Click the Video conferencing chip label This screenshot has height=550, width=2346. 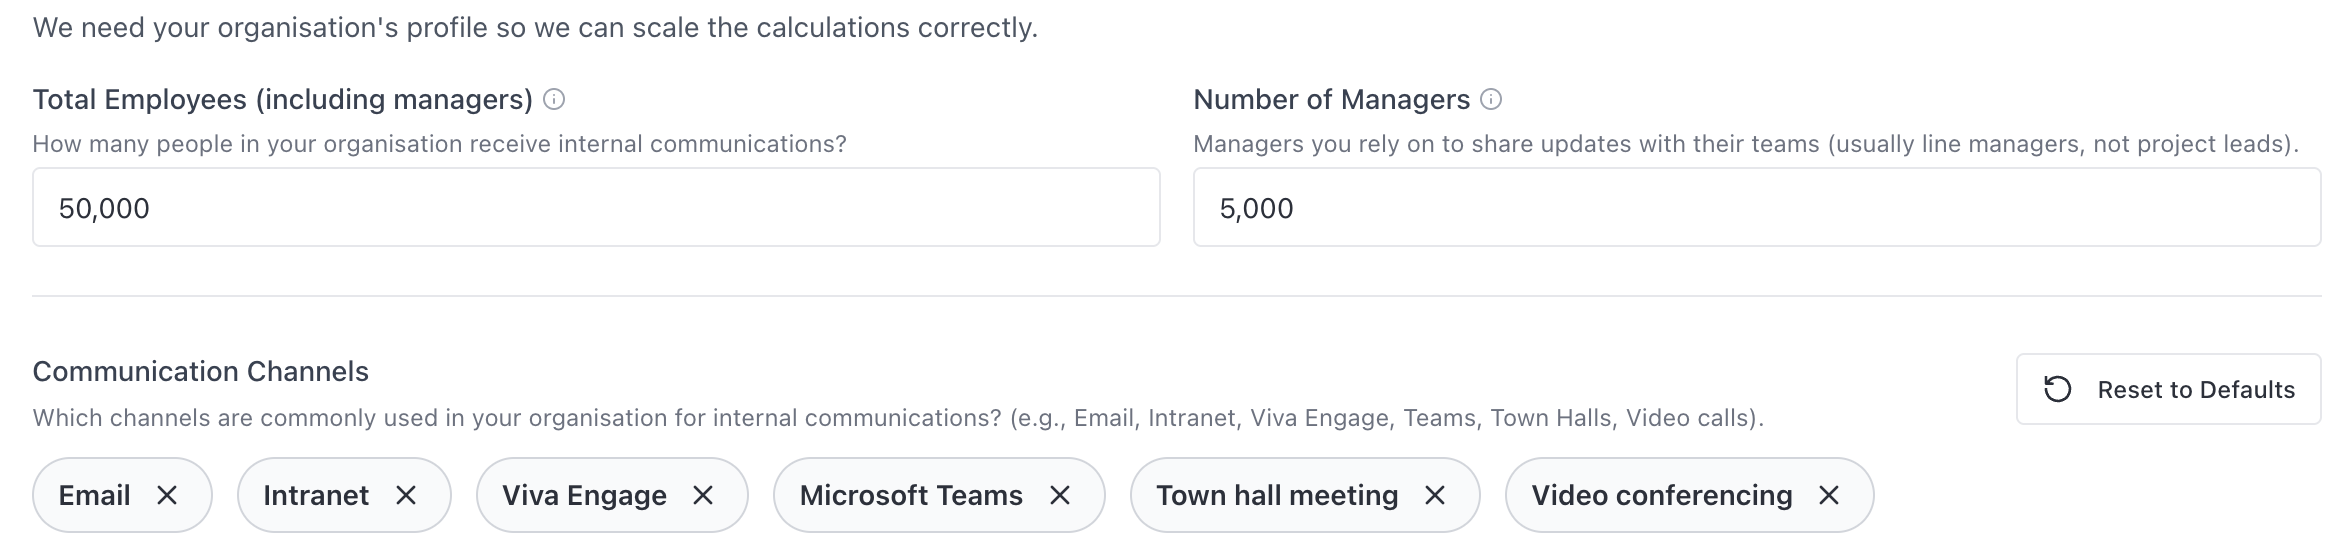click(1662, 495)
